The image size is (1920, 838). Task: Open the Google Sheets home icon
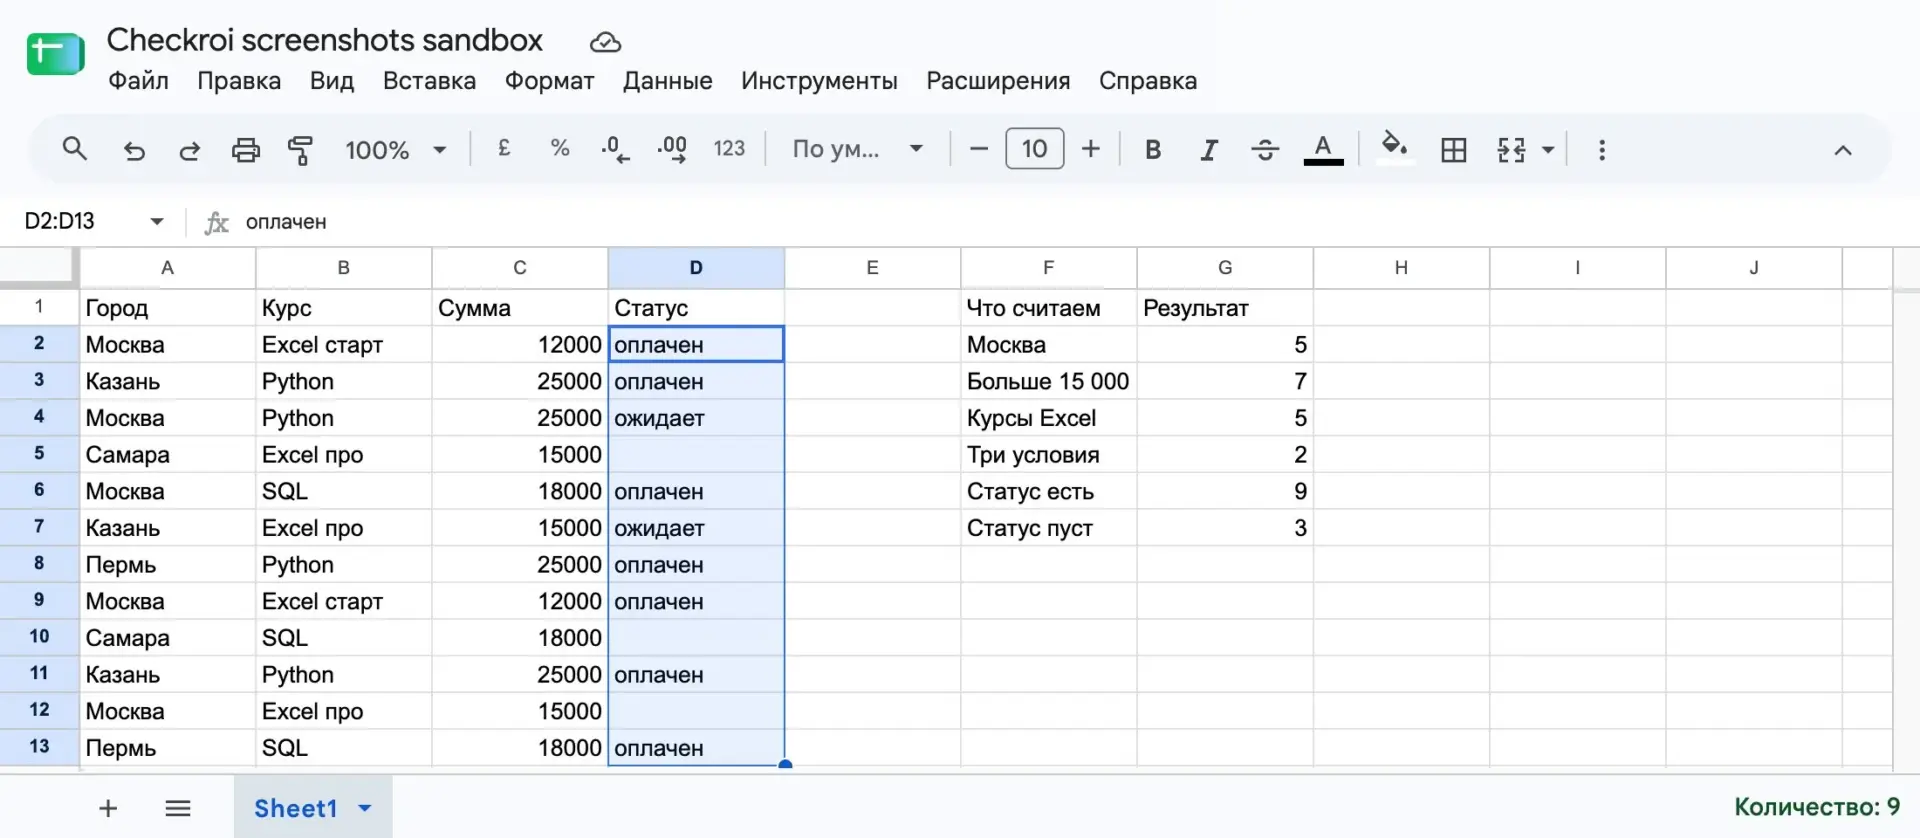pyautogui.click(x=56, y=54)
